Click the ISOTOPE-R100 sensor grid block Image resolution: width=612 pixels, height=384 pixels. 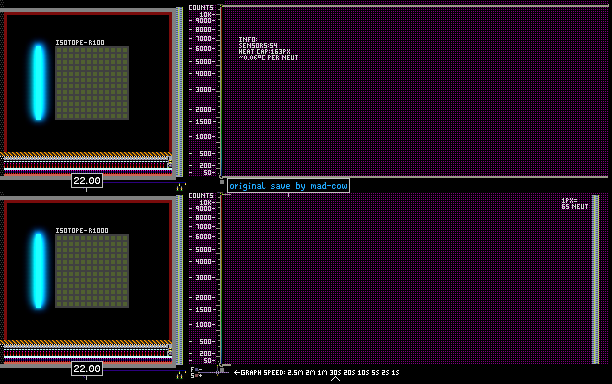[x=92, y=83]
